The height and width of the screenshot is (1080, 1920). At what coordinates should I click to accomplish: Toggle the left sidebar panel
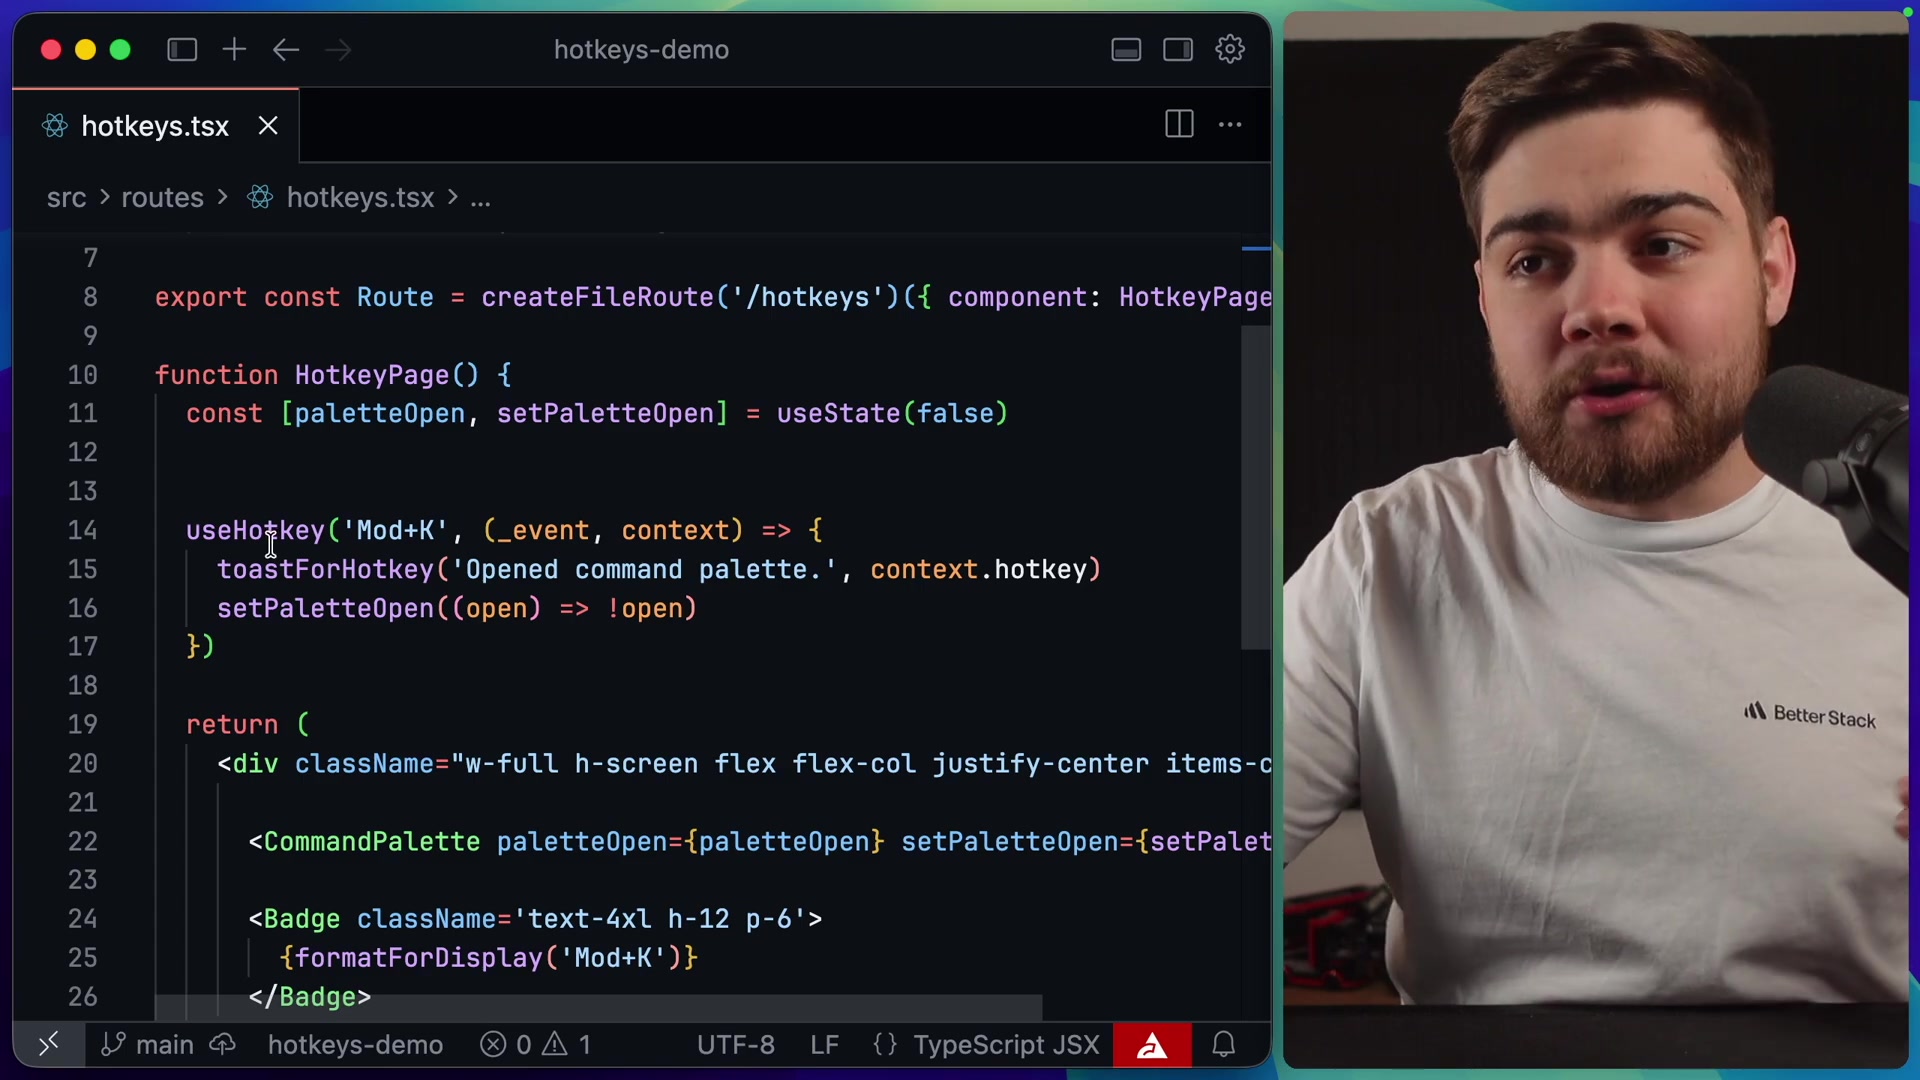pyautogui.click(x=181, y=49)
